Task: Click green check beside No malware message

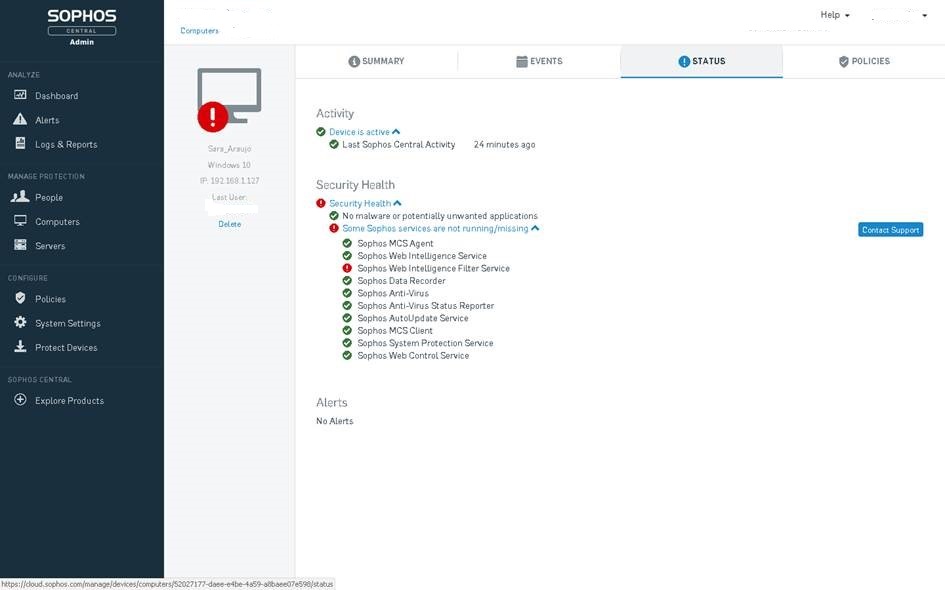Action: tap(334, 216)
